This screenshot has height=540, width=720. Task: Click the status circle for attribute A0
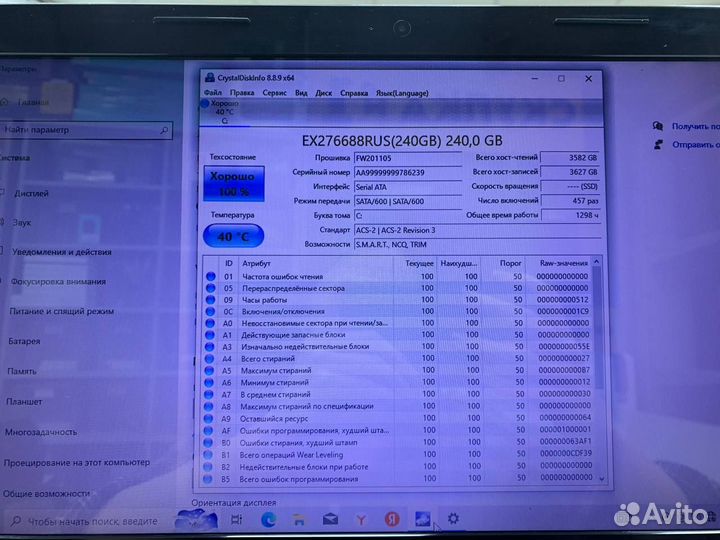(x=210, y=323)
